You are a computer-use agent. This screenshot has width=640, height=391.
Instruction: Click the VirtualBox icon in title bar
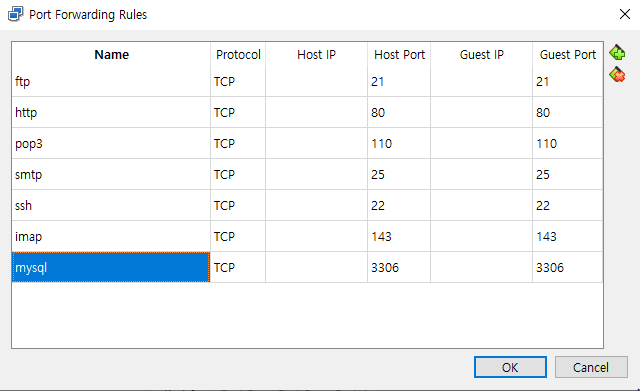coord(16,14)
